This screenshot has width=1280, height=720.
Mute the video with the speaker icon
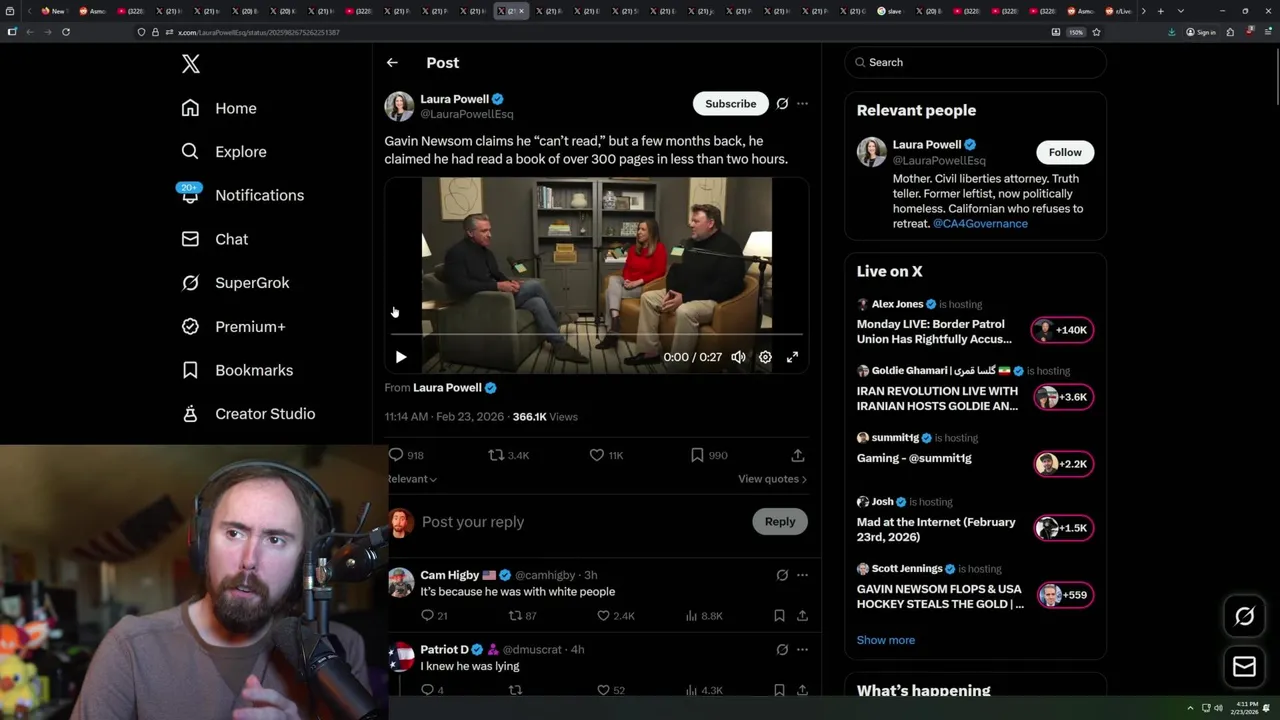(738, 357)
